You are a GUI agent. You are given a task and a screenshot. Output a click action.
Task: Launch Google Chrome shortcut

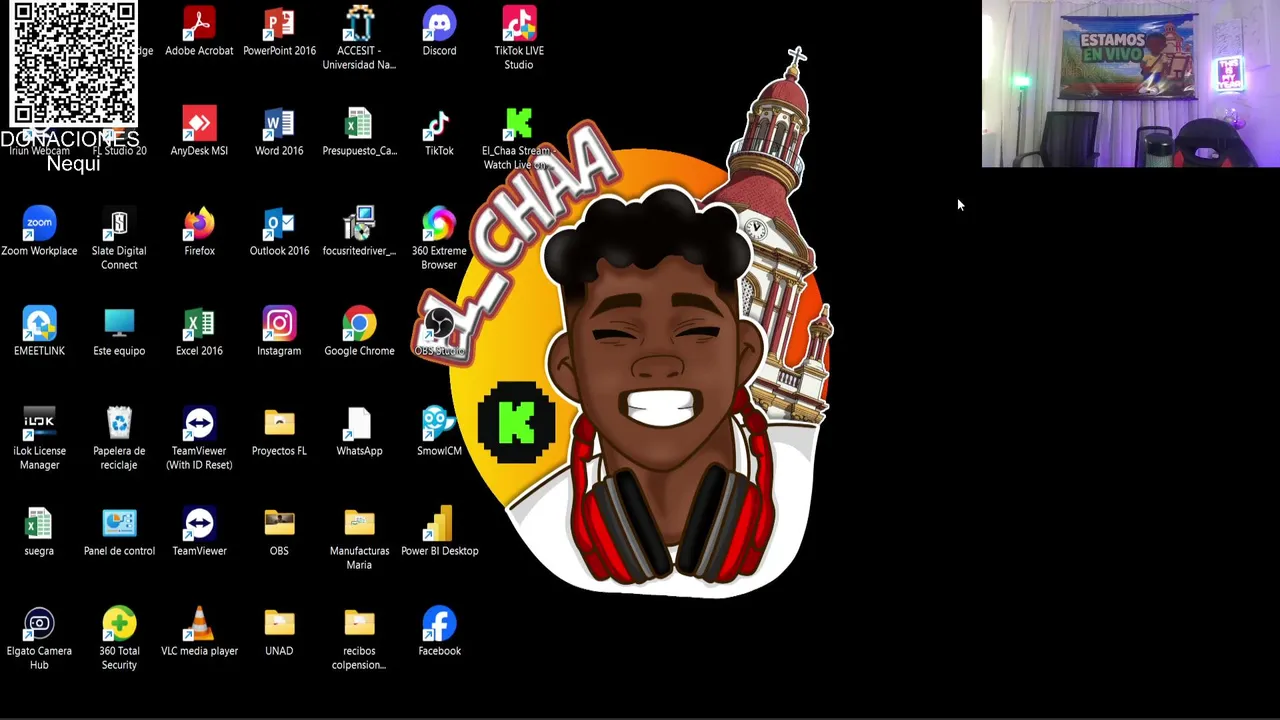(359, 332)
